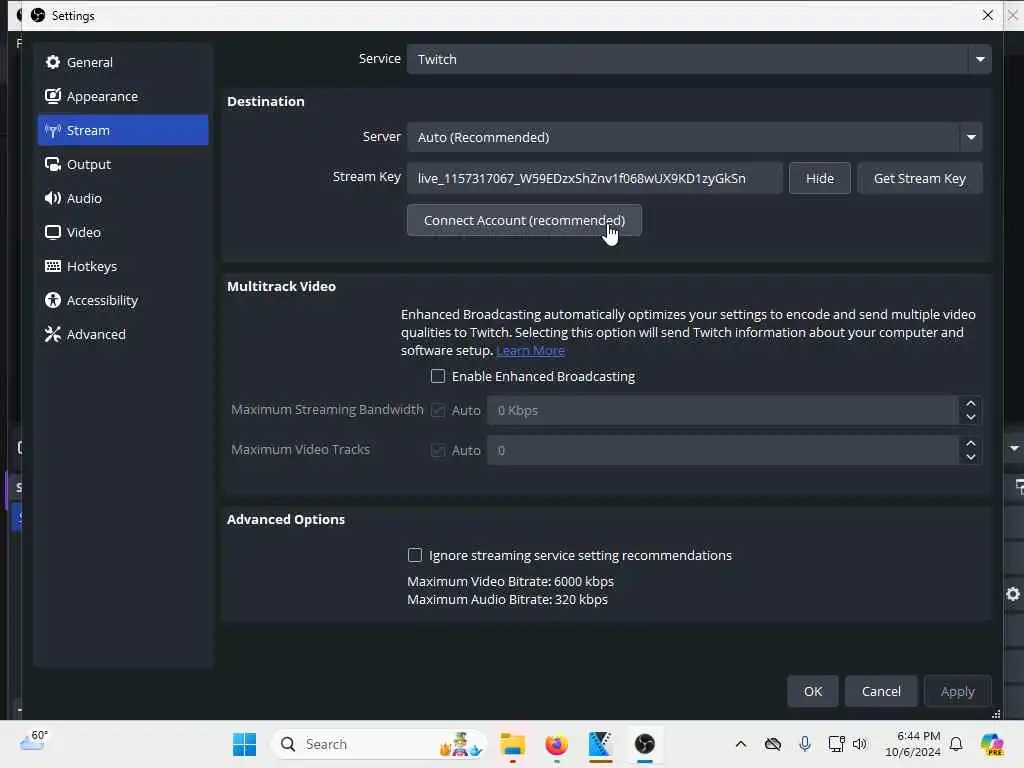
Task: Switch to Accessibility settings tab
Action: (x=123, y=300)
